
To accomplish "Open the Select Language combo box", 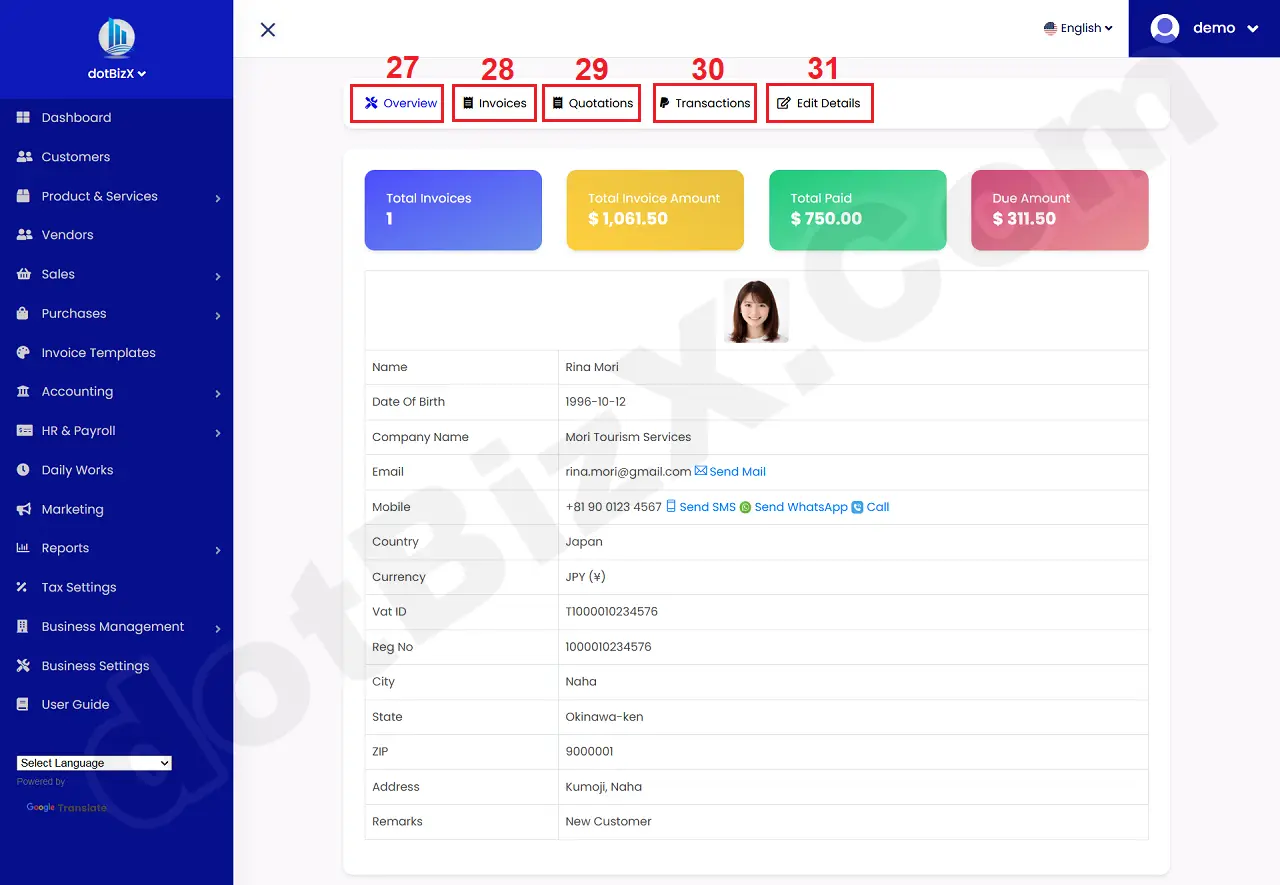I will (x=93, y=762).
